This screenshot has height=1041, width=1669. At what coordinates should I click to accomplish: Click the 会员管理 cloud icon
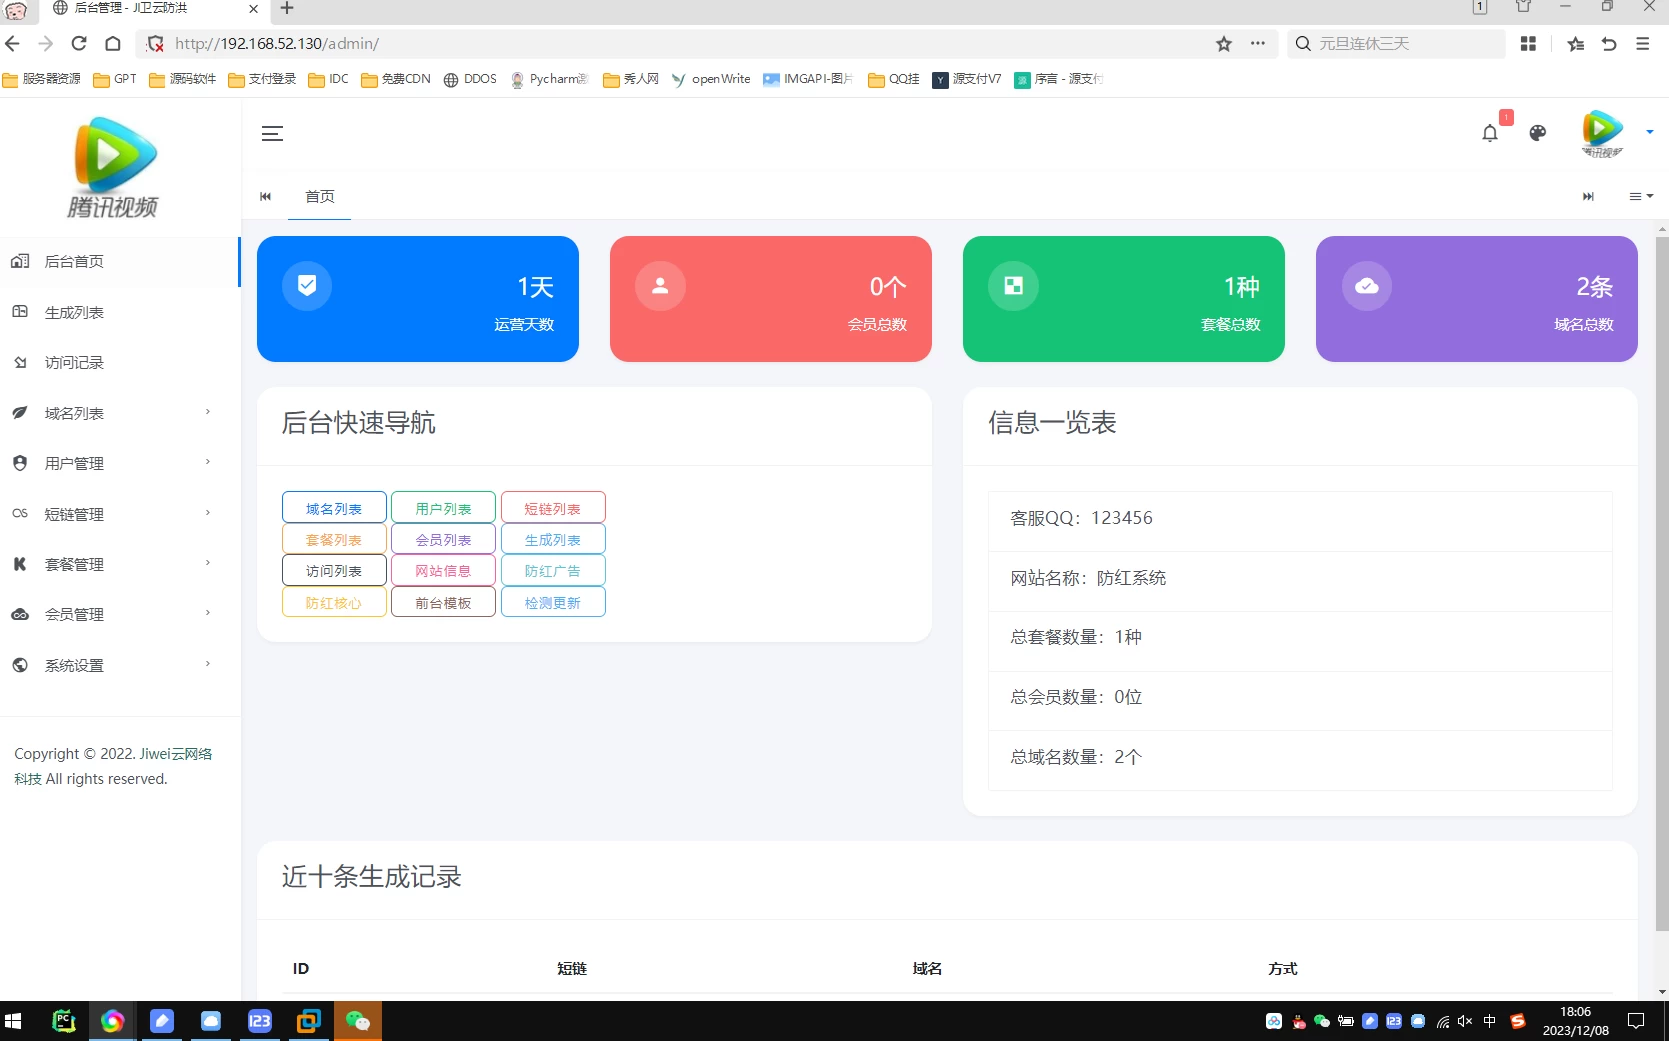coord(20,614)
